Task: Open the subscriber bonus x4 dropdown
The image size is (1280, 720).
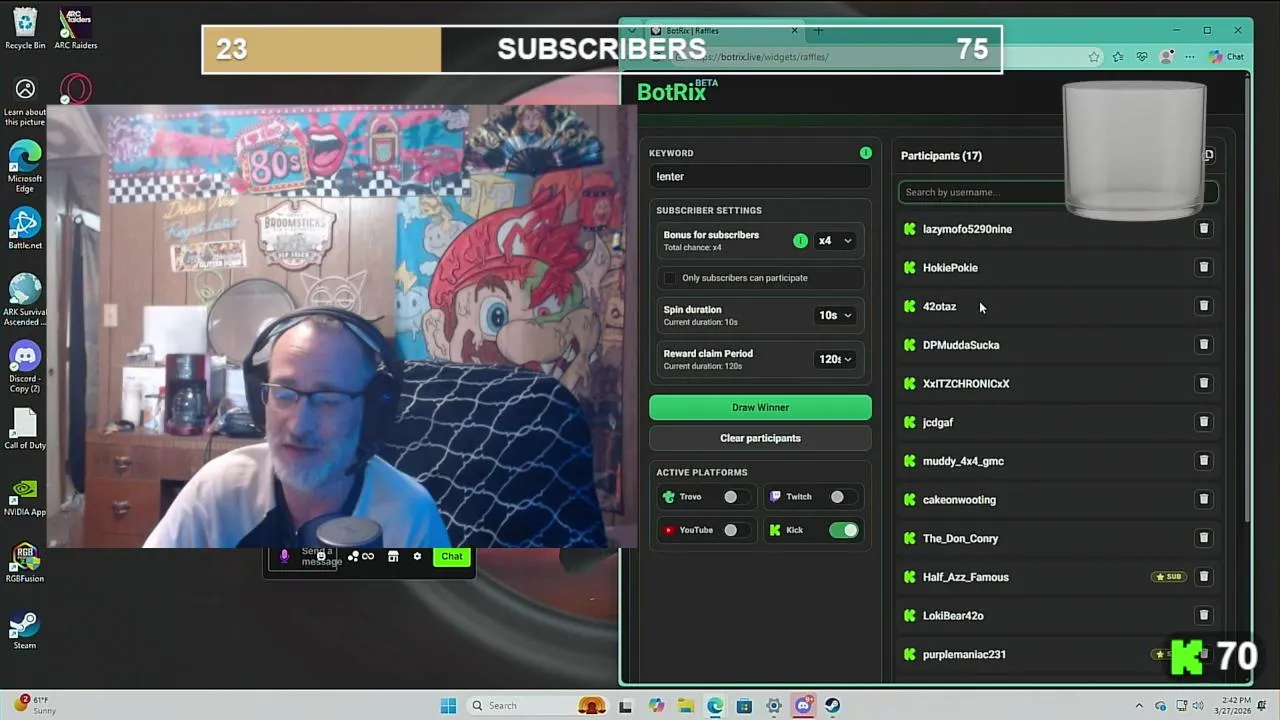Action: [x=834, y=241]
